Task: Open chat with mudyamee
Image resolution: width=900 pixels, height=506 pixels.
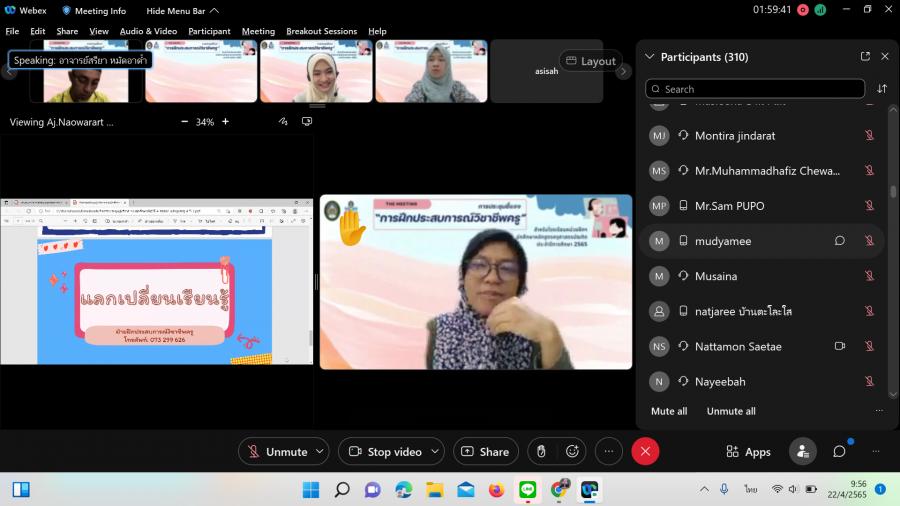Action: [x=840, y=241]
